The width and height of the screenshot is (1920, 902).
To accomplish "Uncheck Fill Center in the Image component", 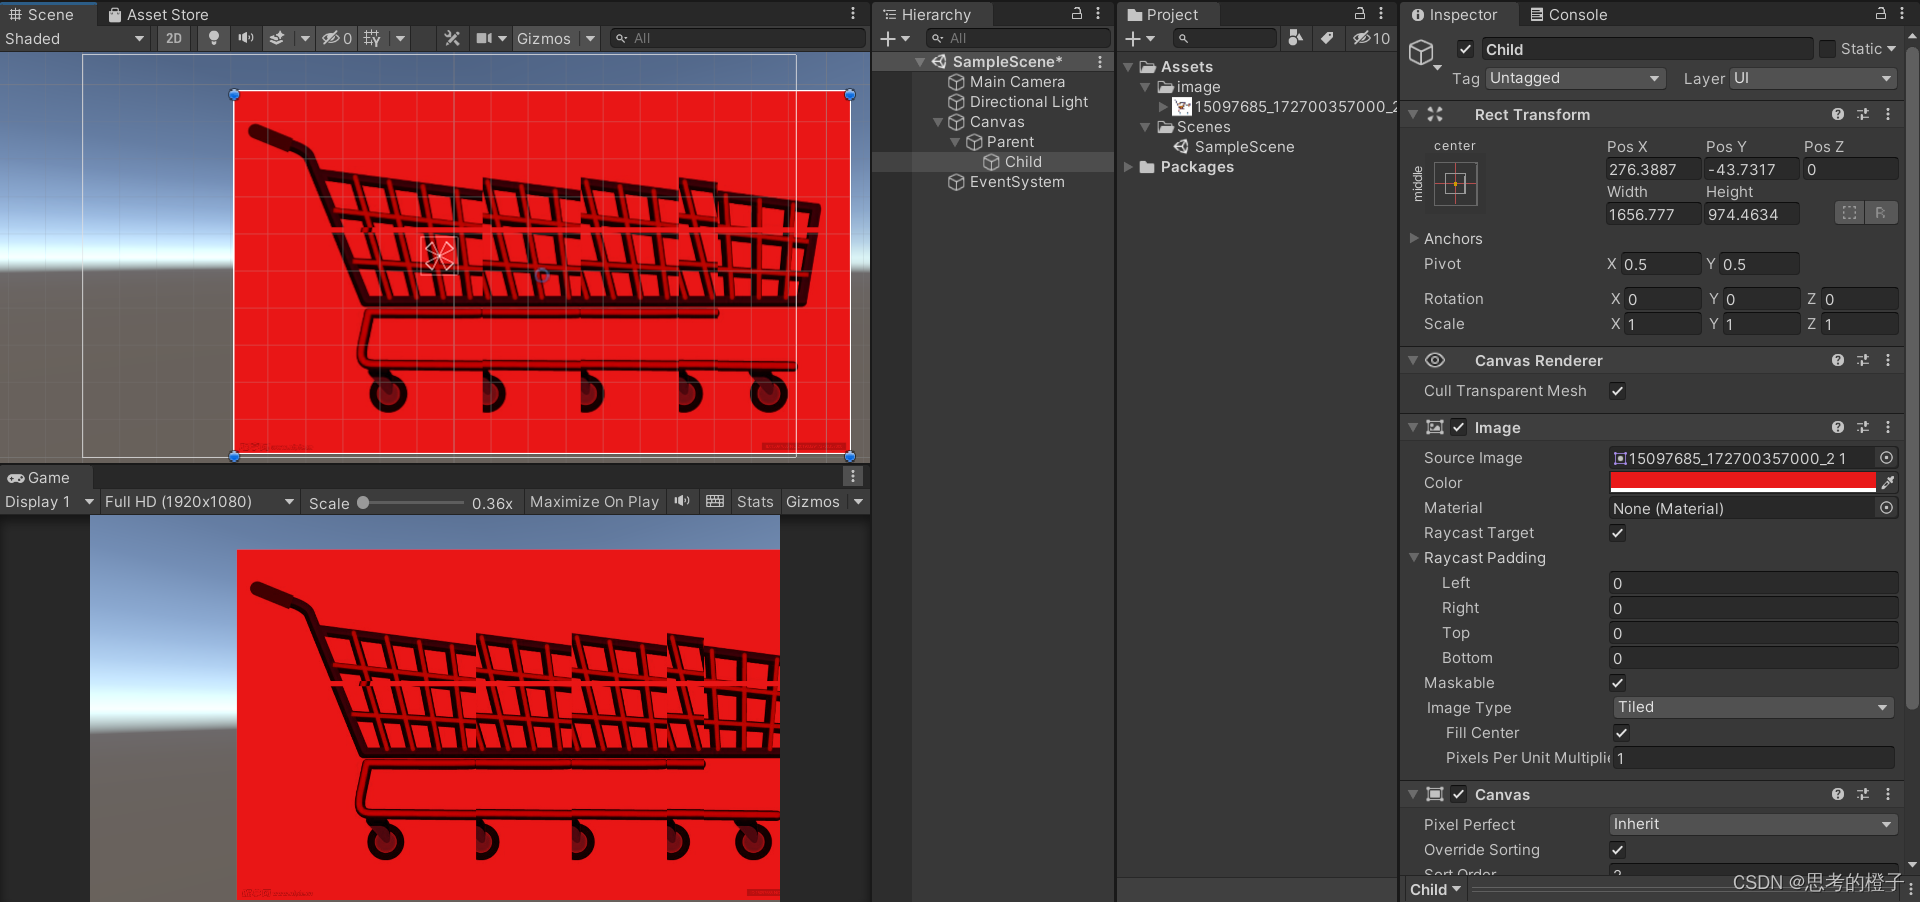I will click(1621, 732).
